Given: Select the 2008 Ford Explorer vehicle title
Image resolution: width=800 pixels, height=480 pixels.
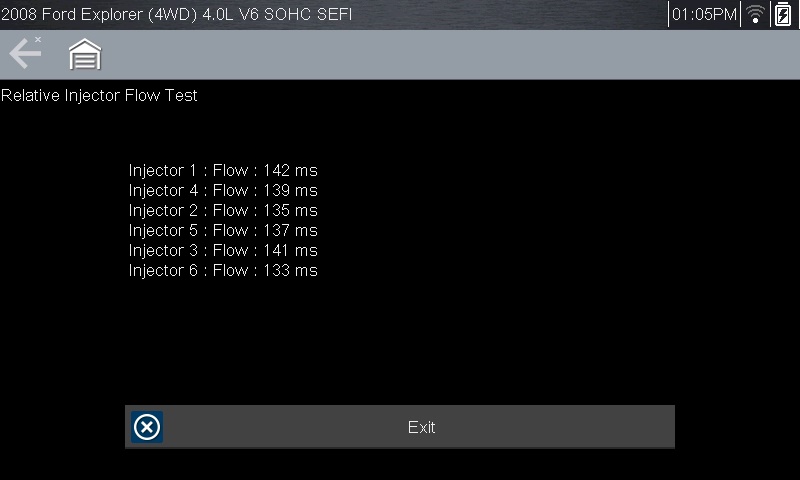Looking at the screenshot, I should [176, 15].
